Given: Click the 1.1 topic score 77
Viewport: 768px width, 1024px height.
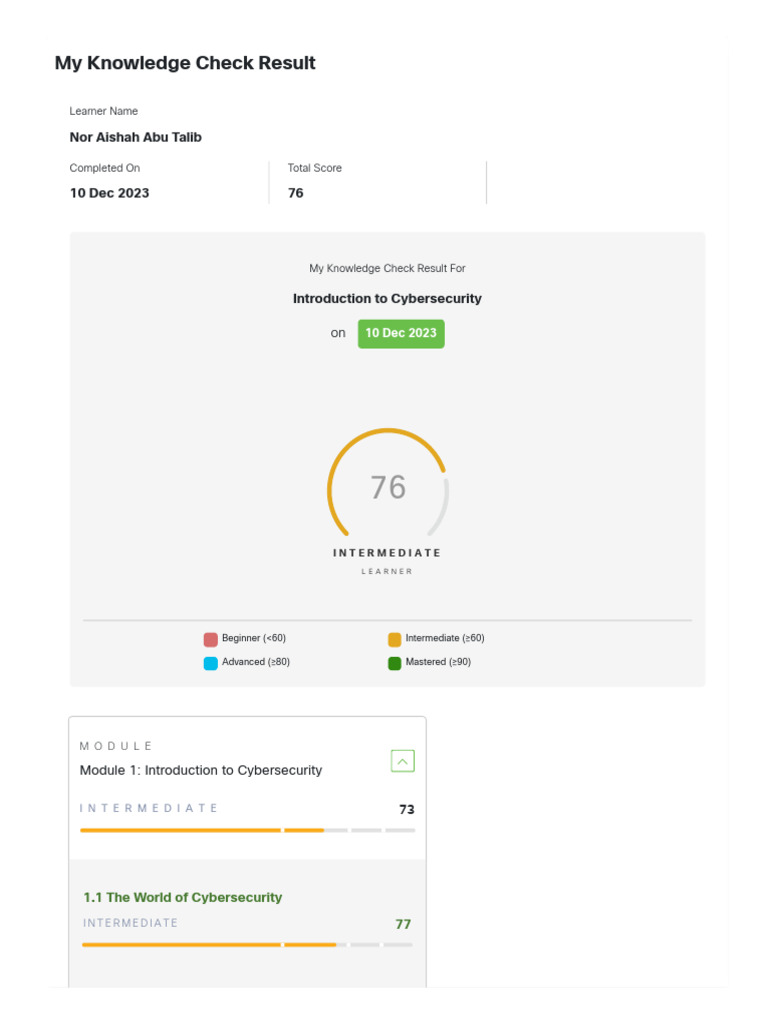Looking at the screenshot, I should (x=404, y=924).
